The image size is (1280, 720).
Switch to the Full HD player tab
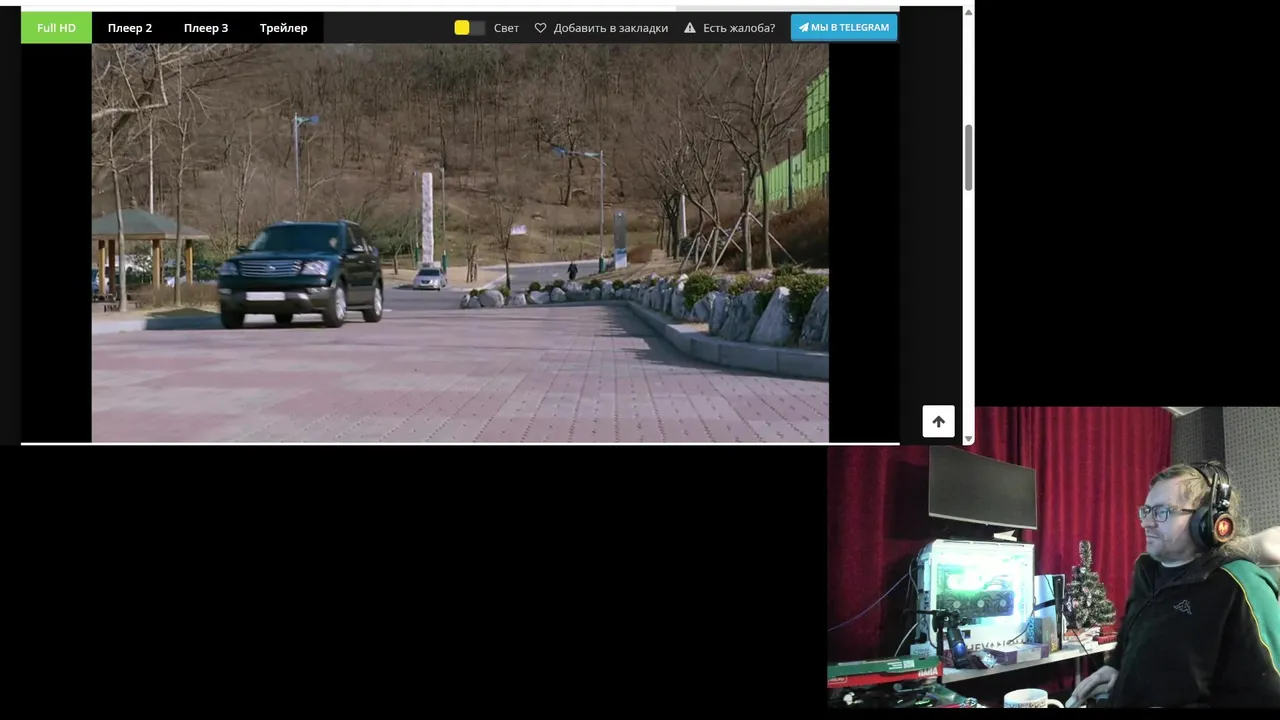(56, 28)
